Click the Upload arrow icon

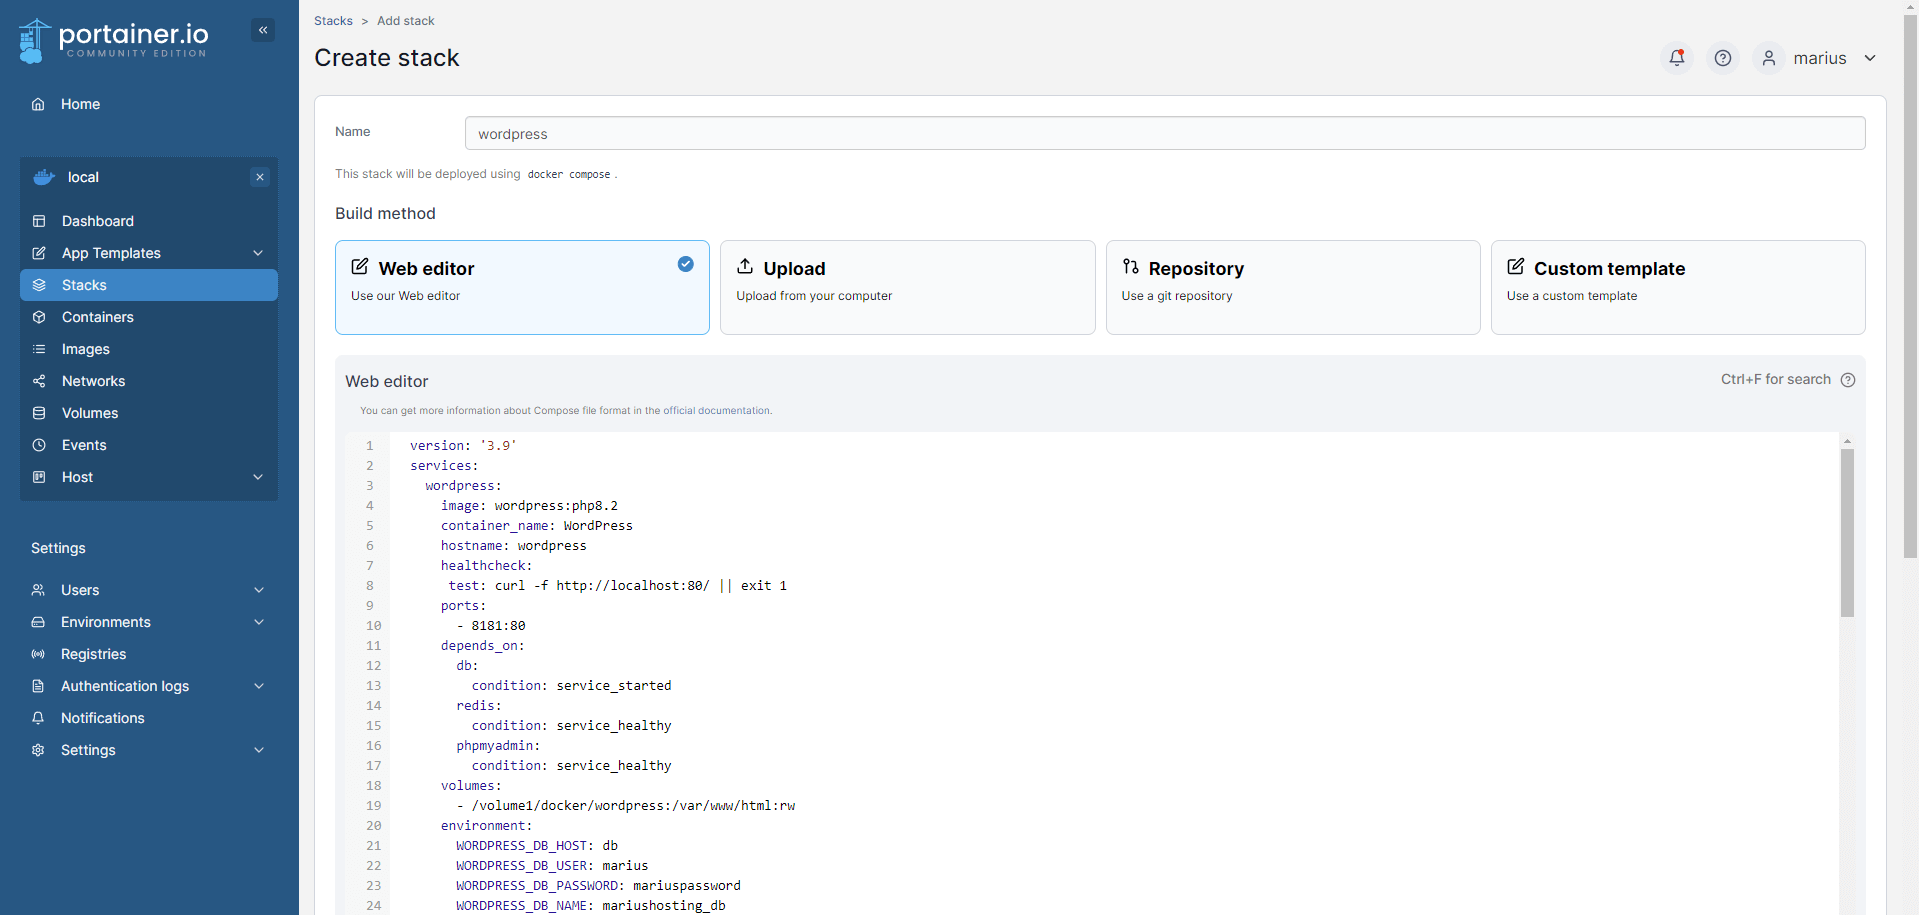pyautogui.click(x=745, y=266)
